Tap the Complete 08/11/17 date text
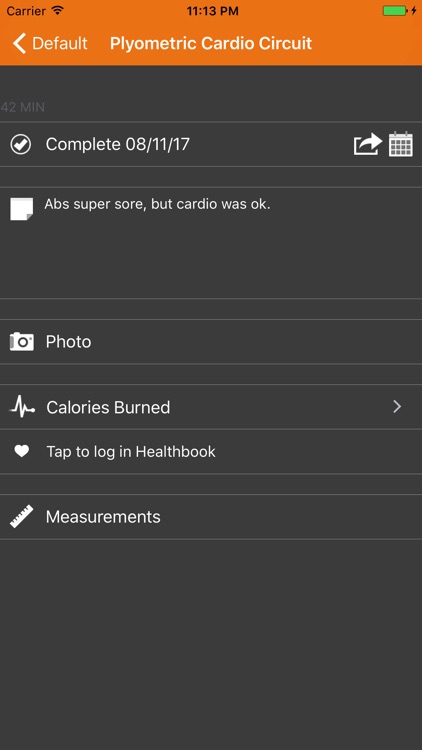This screenshot has width=422, height=750. tap(118, 144)
